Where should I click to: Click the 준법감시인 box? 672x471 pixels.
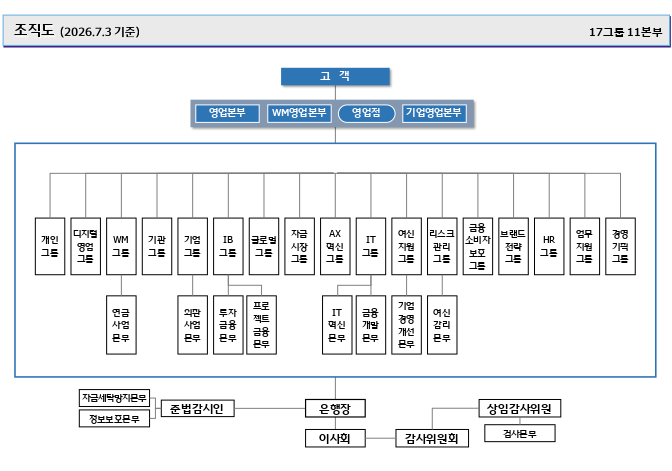point(198,408)
